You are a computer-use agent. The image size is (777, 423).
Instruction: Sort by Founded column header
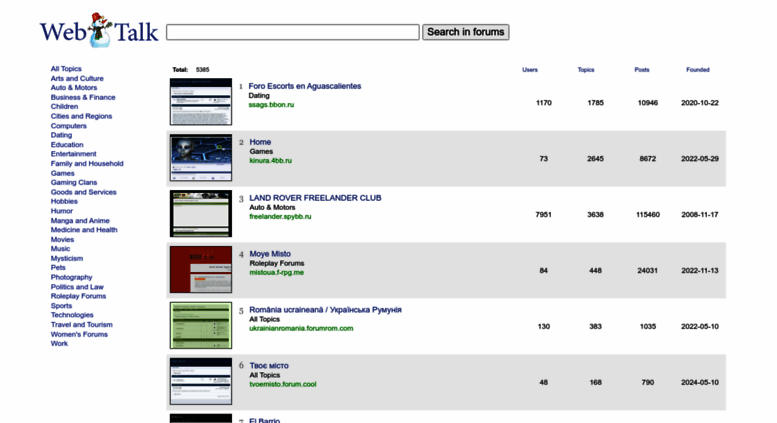point(698,70)
